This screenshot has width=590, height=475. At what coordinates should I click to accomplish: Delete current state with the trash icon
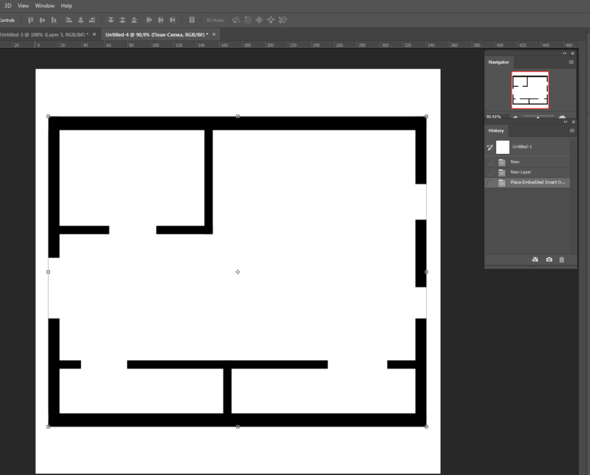[562, 260]
